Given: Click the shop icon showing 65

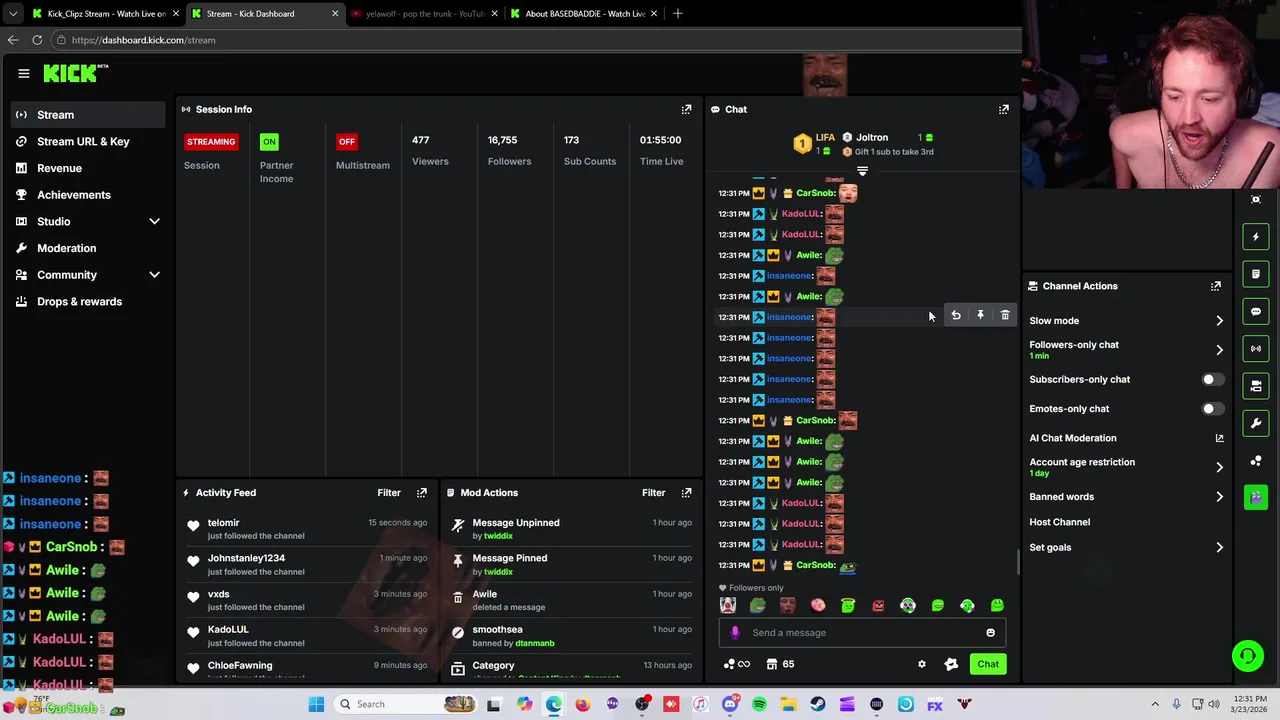Looking at the screenshot, I should pyautogui.click(x=780, y=664).
